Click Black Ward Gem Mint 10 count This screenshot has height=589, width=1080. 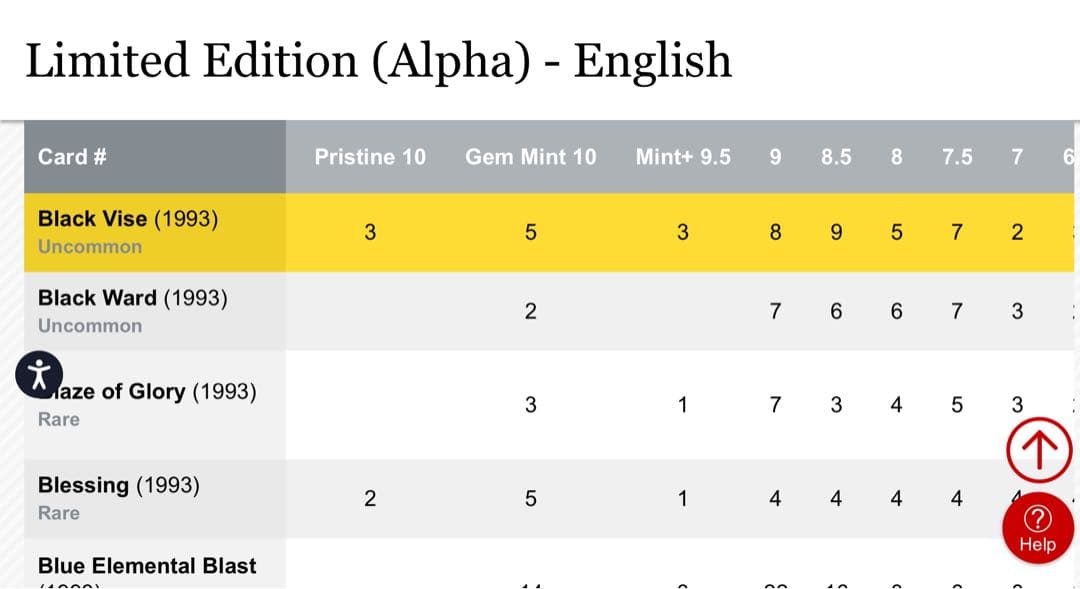point(530,311)
